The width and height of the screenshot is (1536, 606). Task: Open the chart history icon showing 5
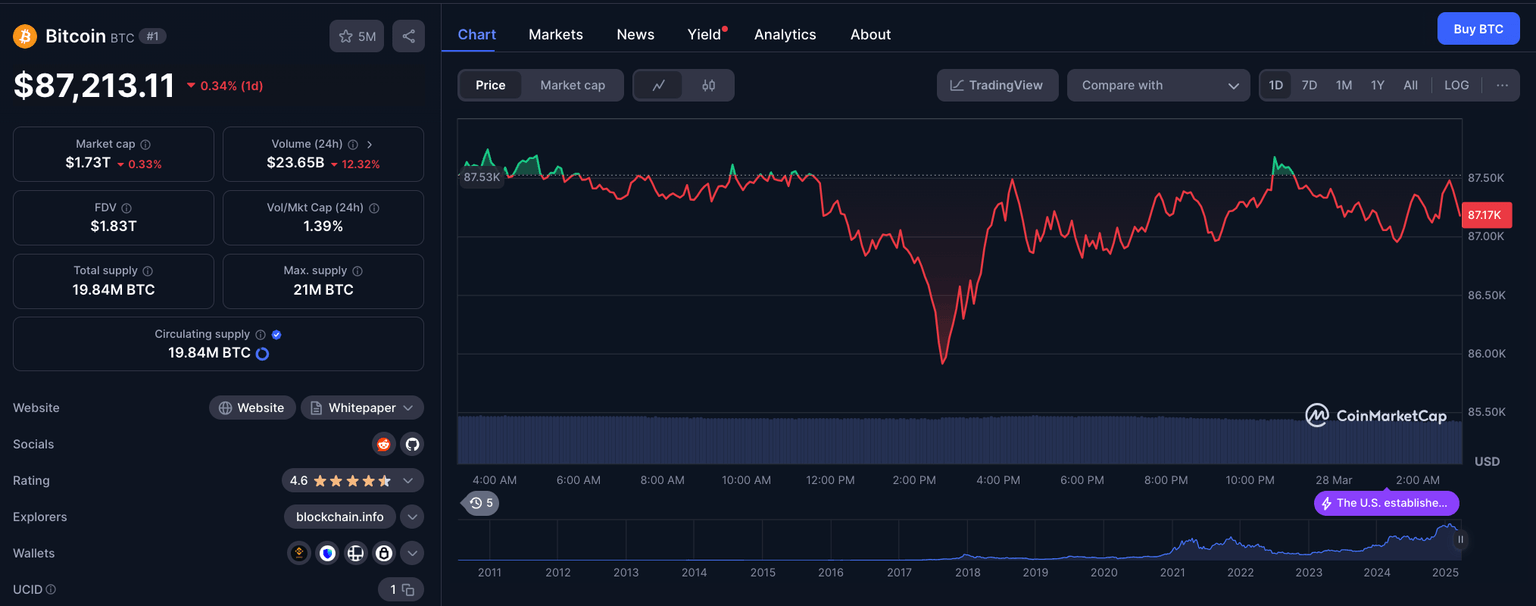(480, 503)
